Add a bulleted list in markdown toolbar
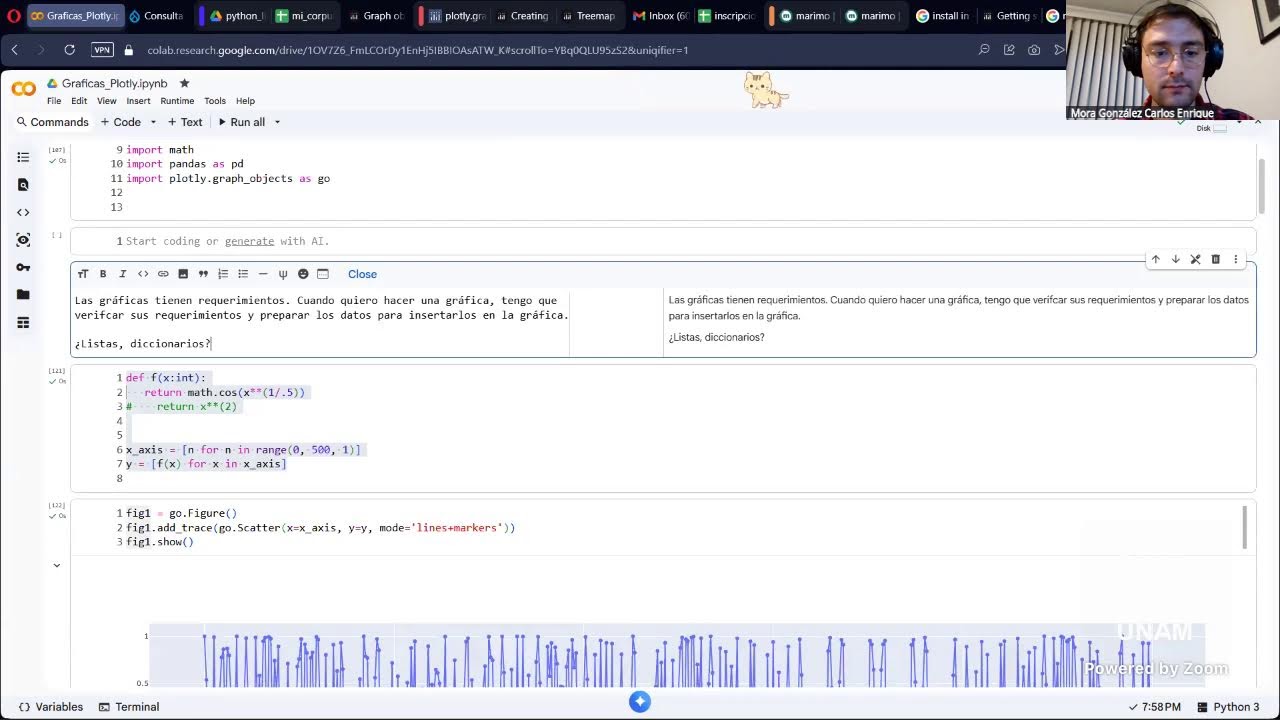The height and width of the screenshot is (720, 1280). (x=243, y=274)
